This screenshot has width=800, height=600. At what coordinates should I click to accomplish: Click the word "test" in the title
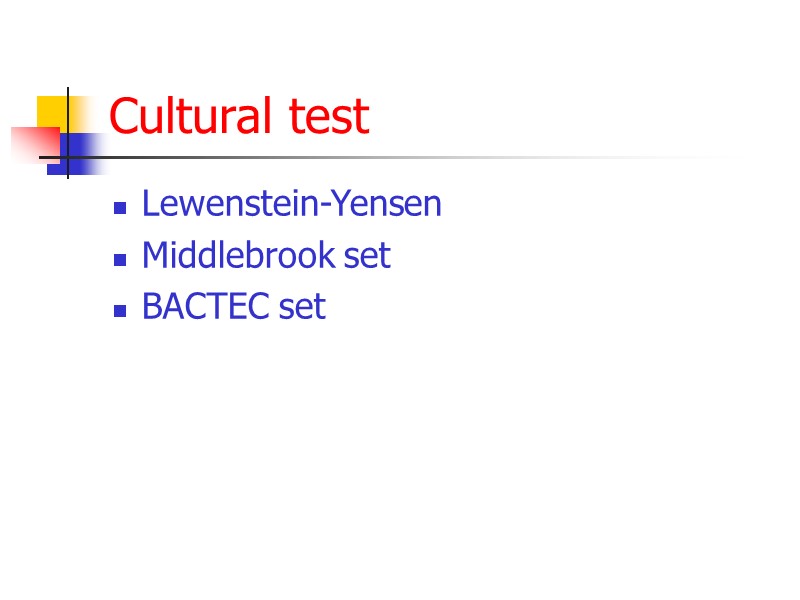click(328, 117)
